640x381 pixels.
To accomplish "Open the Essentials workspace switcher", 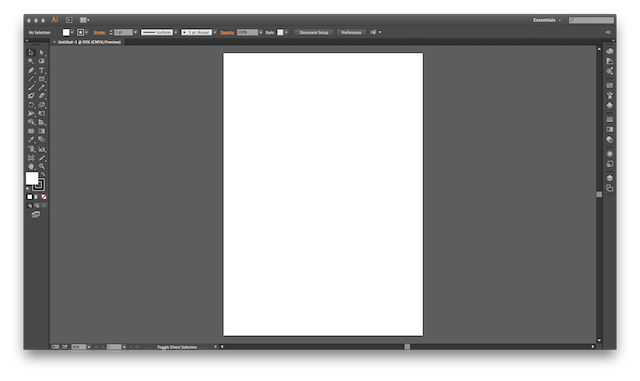I will pyautogui.click(x=547, y=20).
